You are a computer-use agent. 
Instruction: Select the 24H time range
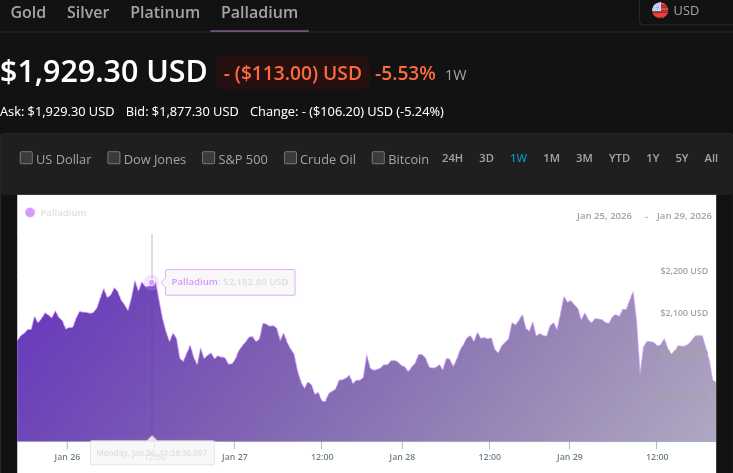[452, 158]
